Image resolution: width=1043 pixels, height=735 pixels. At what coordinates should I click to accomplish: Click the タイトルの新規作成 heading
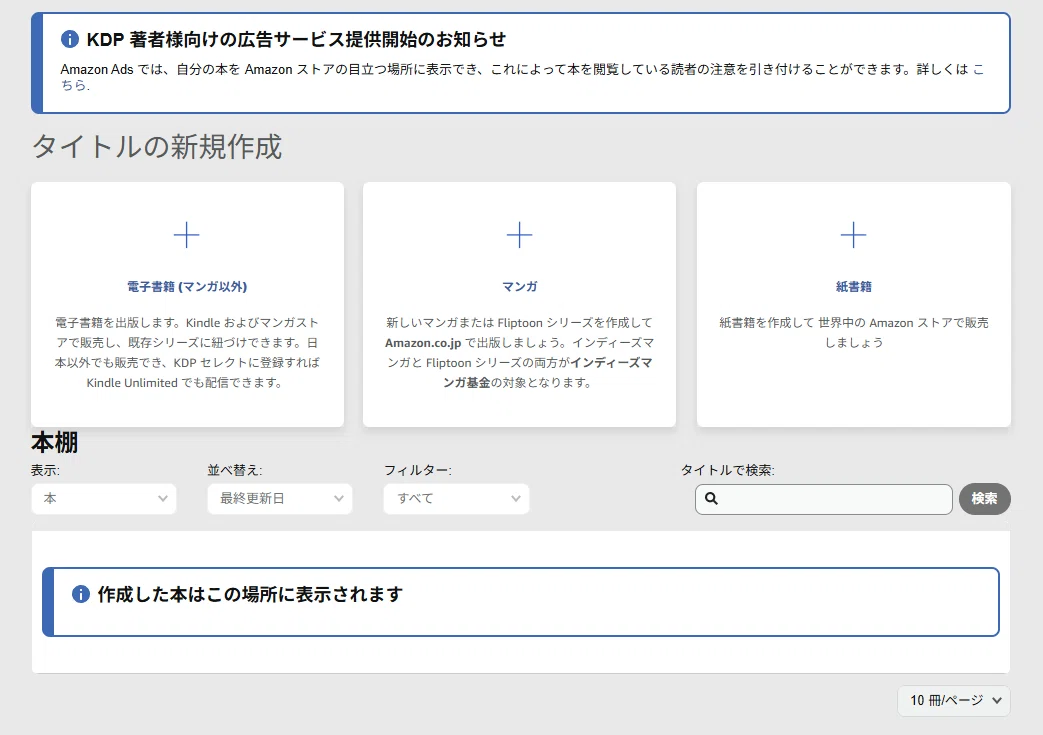pos(157,146)
